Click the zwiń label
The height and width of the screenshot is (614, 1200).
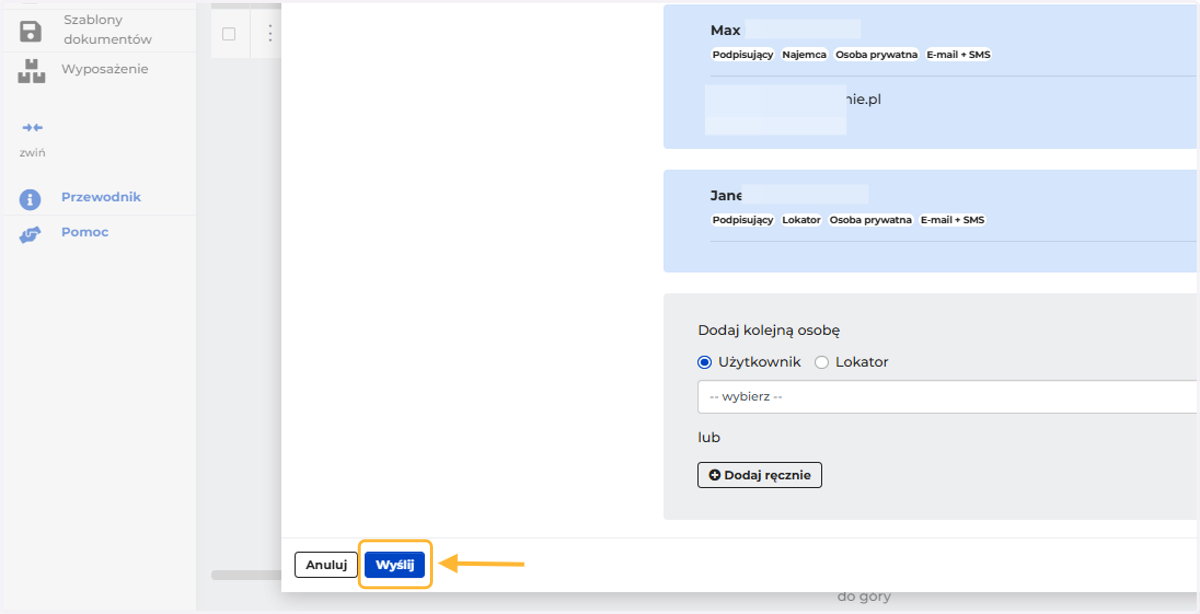pos(32,153)
